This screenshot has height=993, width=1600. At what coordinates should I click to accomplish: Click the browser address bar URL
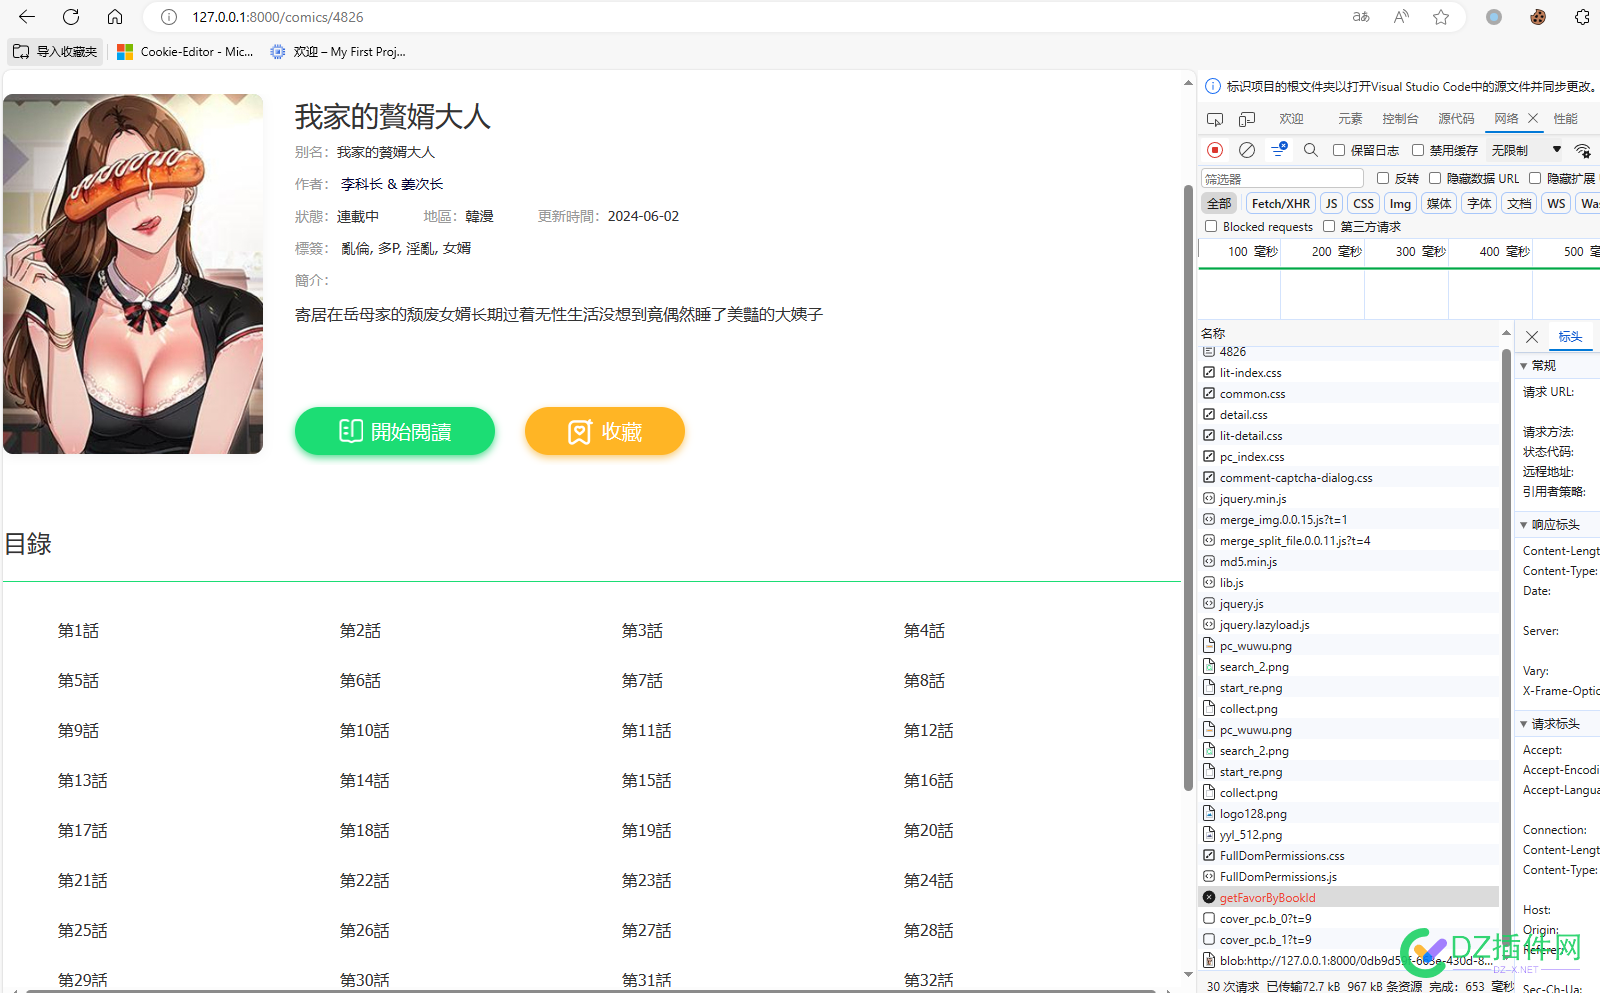pyautogui.click(x=278, y=17)
